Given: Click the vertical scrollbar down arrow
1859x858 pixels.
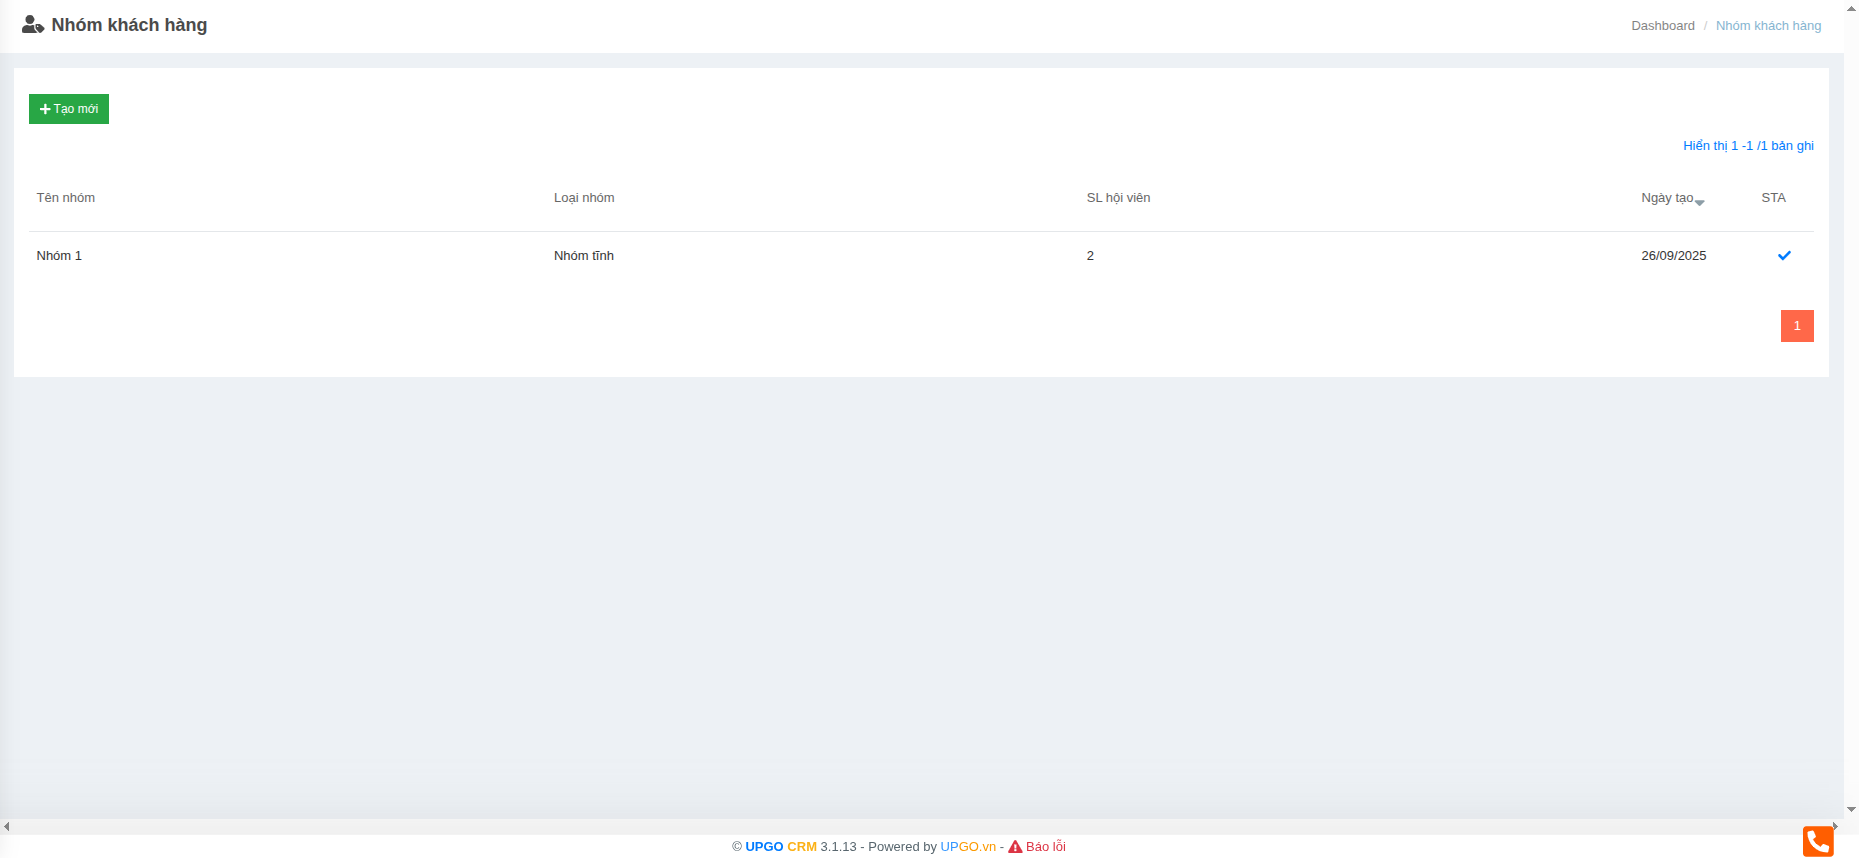Looking at the screenshot, I should [x=1851, y=810].
